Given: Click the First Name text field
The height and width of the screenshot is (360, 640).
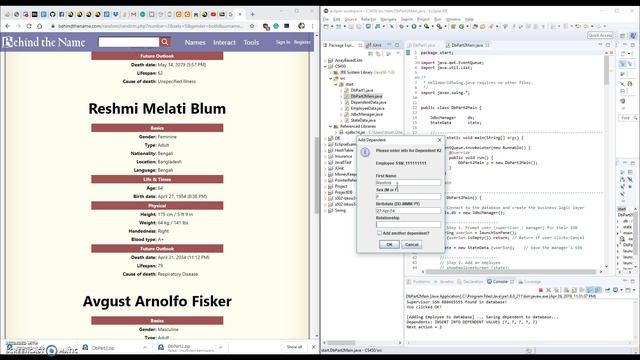Looking at the screenshot, I should pos(408,182).
